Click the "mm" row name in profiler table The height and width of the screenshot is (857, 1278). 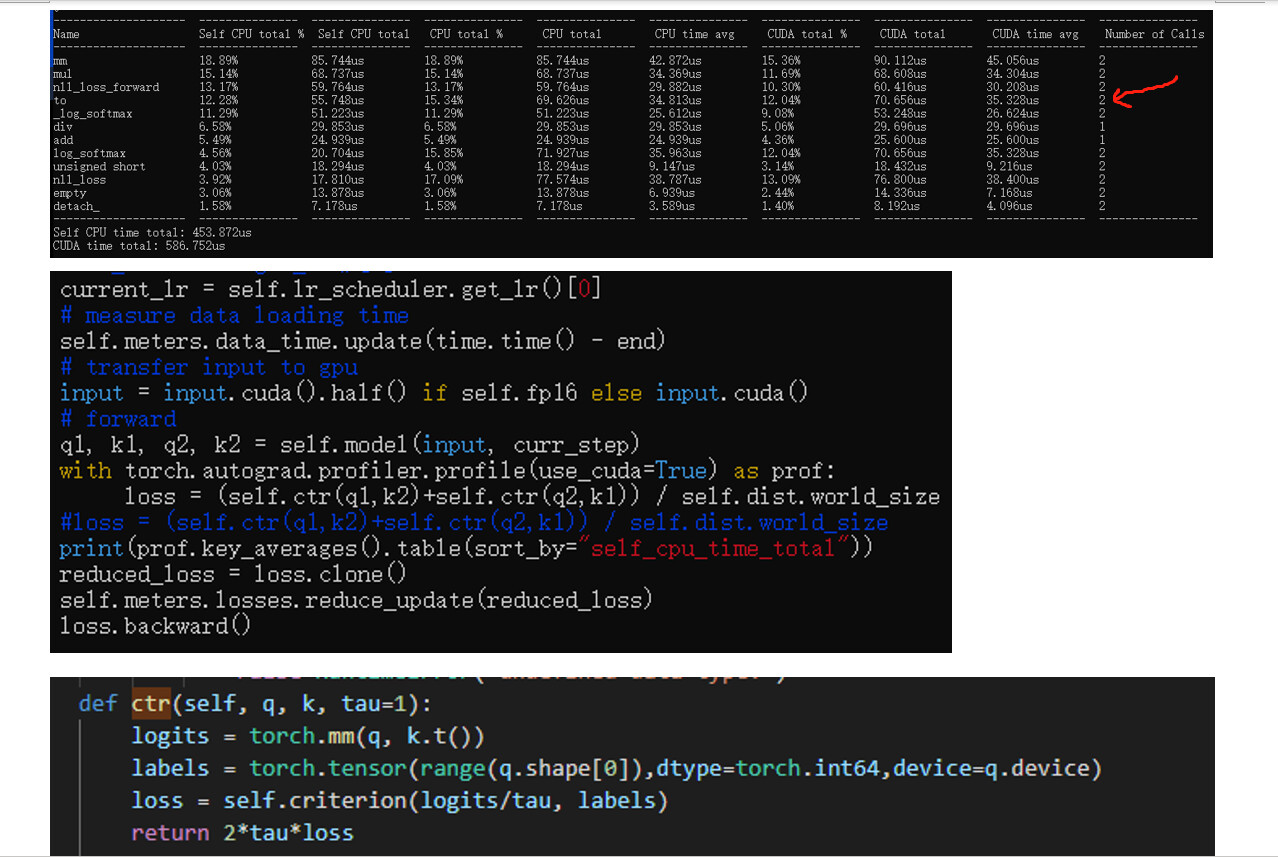(x=60, y=61)
